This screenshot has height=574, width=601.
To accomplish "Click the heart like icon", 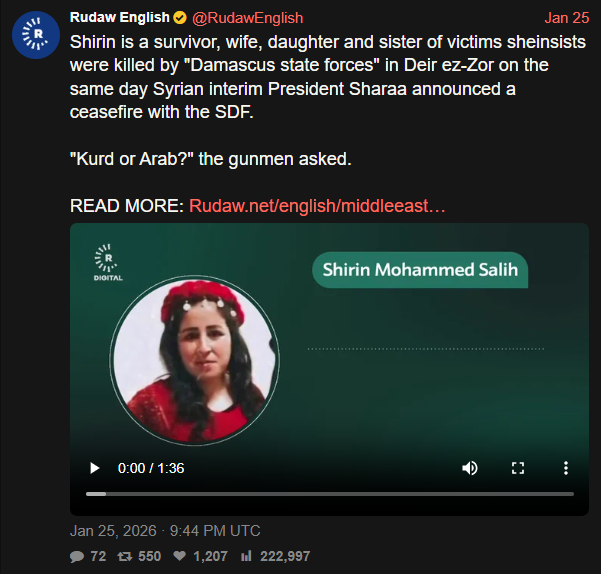I will point(180,556).
